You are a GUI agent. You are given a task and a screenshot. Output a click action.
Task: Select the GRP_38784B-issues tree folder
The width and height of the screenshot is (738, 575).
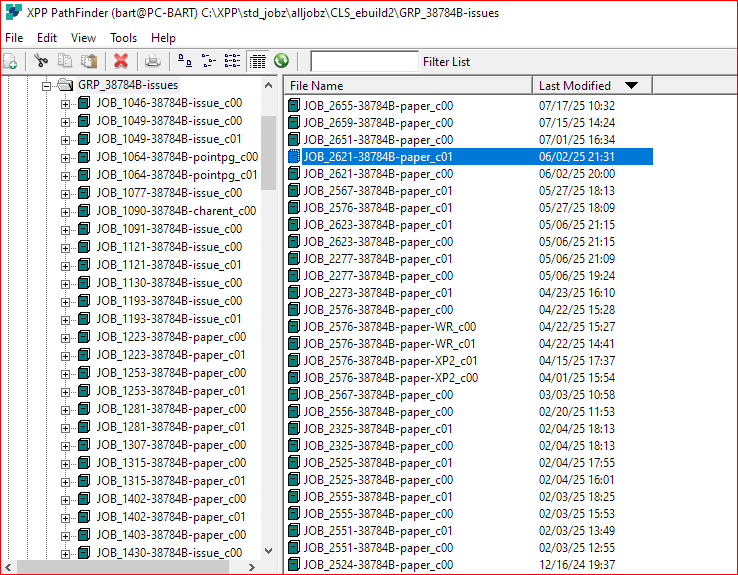point(128,85)
